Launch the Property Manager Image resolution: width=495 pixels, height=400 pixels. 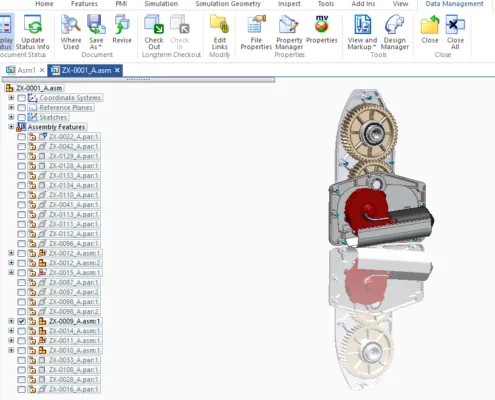(x=289, y=32)
